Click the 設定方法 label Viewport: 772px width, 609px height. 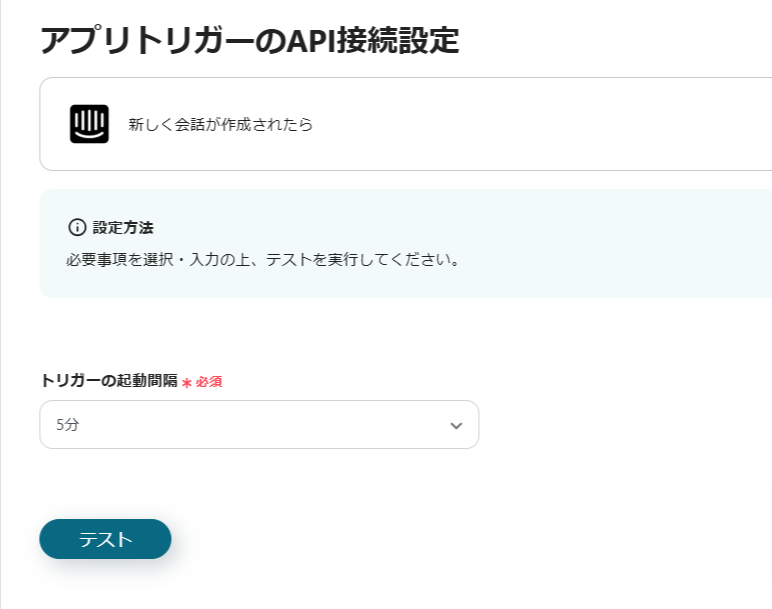123,227
